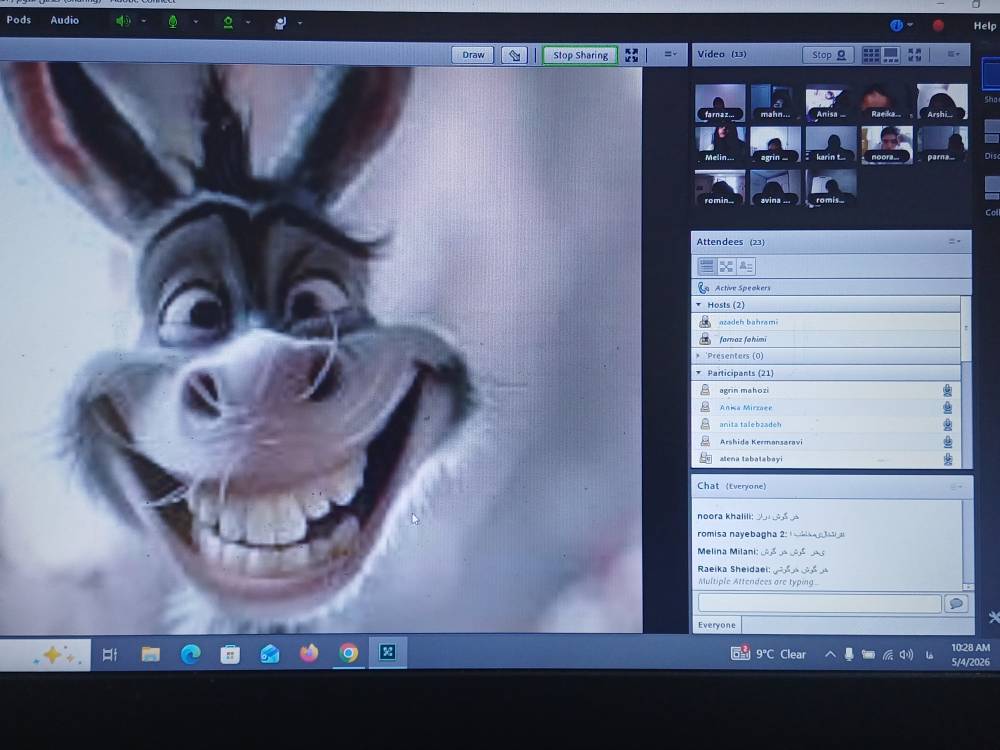This screenshot has height=750, width=1000.
Task: Select host azadeh bahrami
Action: (827, 322)
